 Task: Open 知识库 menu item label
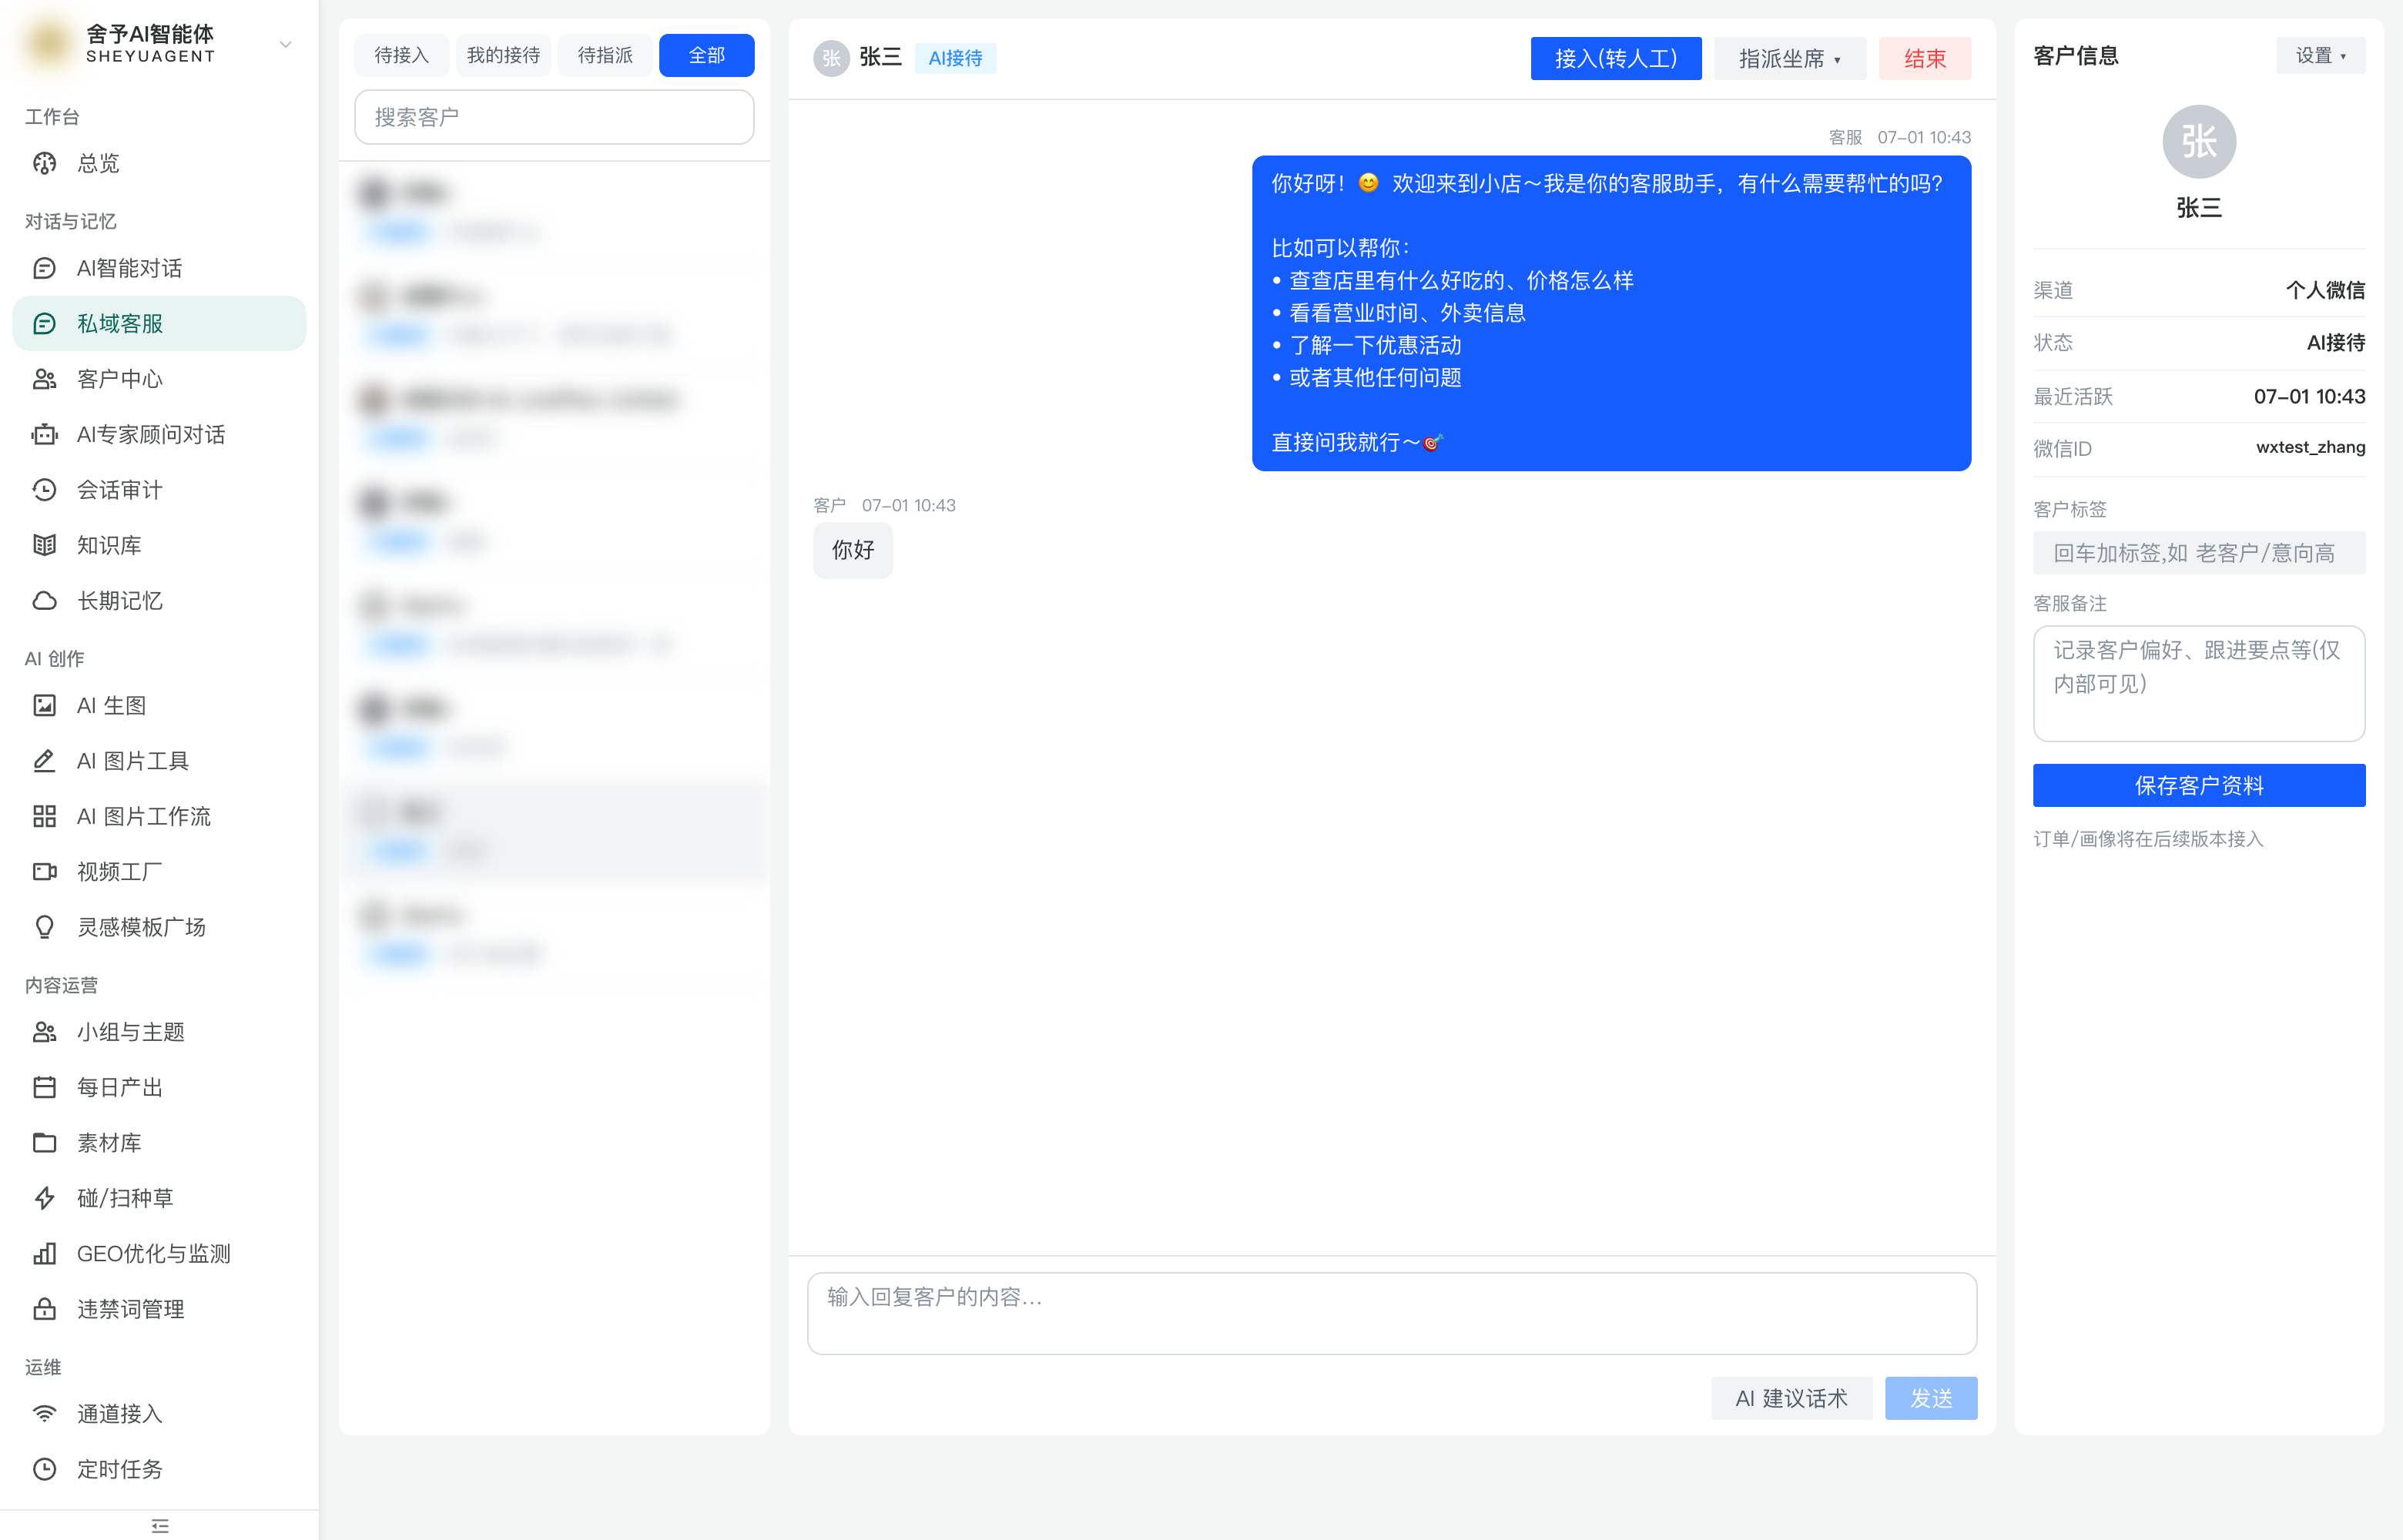(109, 545)
